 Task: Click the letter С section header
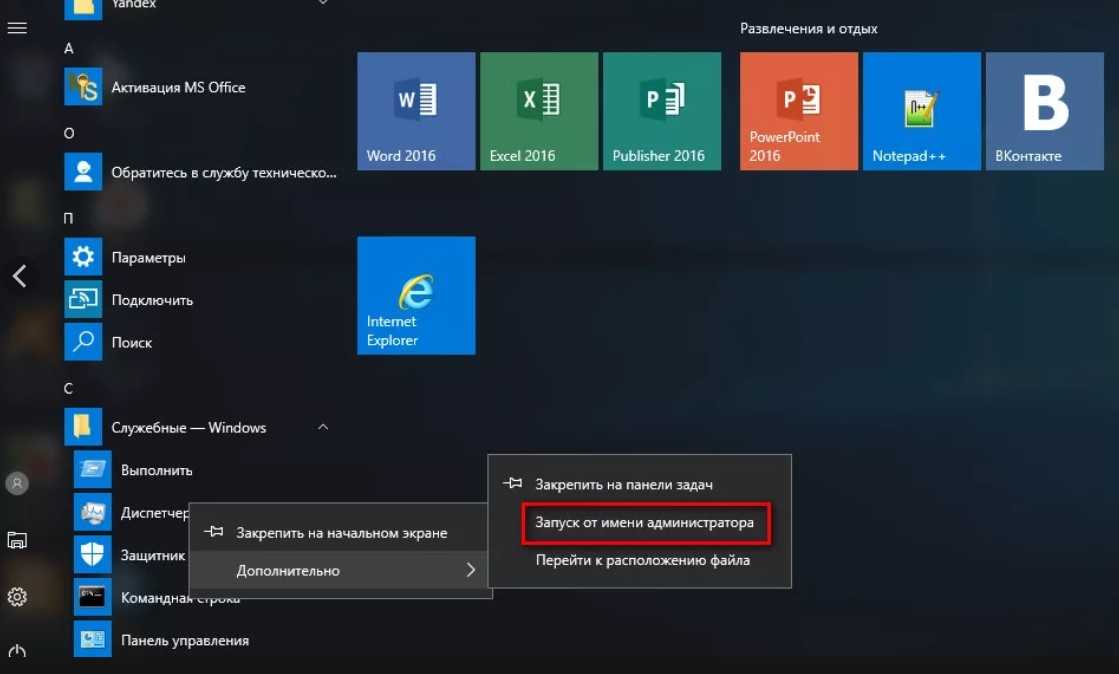pyautogui.click(x=69, y=388)
